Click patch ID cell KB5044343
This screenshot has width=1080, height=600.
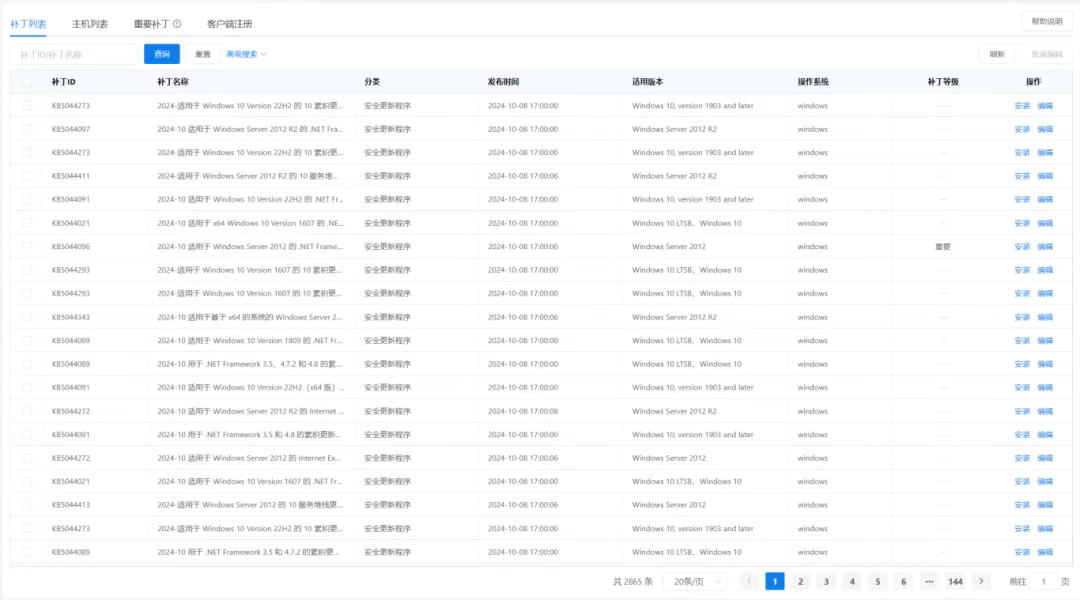(70, 317)
